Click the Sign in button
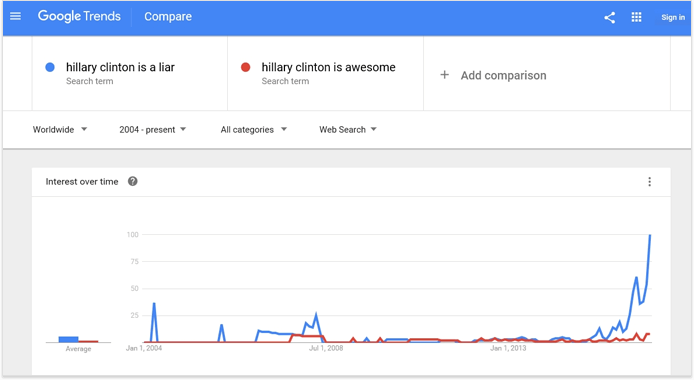Screen dimensions: 694x380 click(673, 17)
